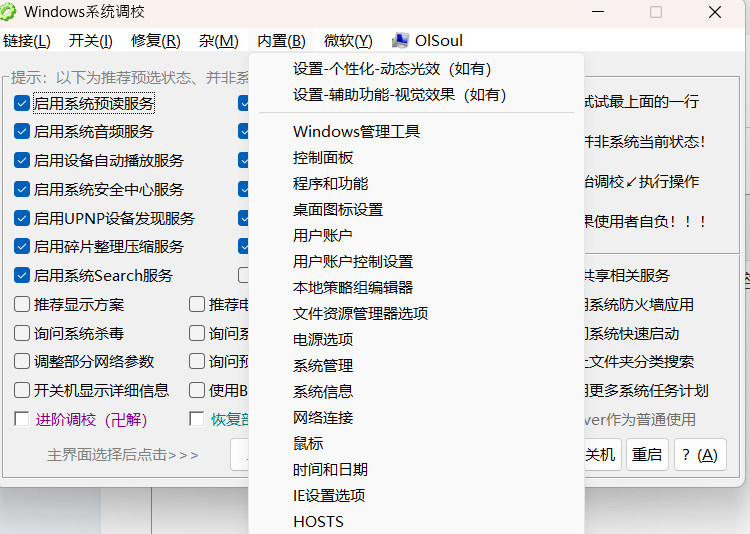
Task: Open the 杂(M) menu
Action: [x=219, y=41]
